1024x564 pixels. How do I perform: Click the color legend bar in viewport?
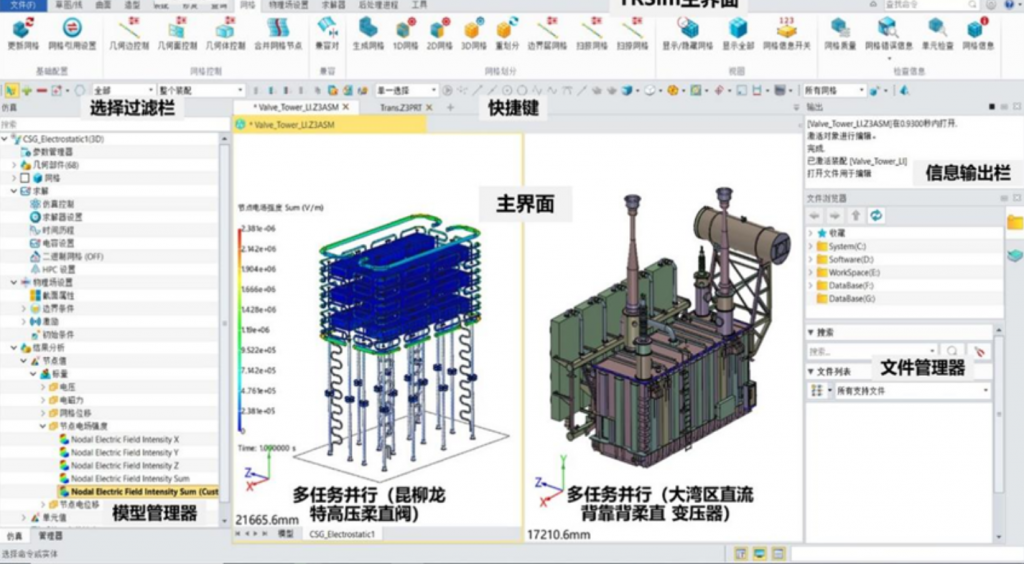[x=240, y=328]
